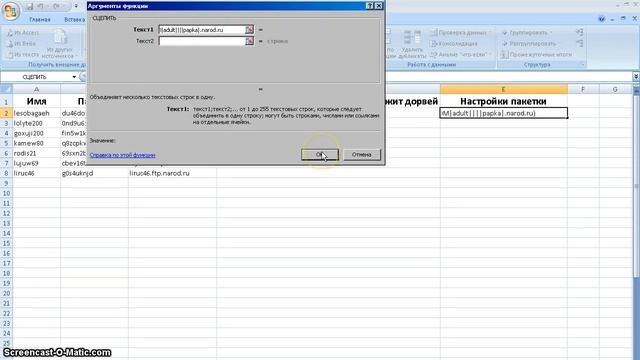
Task: Click Группировать ribbon command
Action: pyautogui.click(x=526, y=32)
